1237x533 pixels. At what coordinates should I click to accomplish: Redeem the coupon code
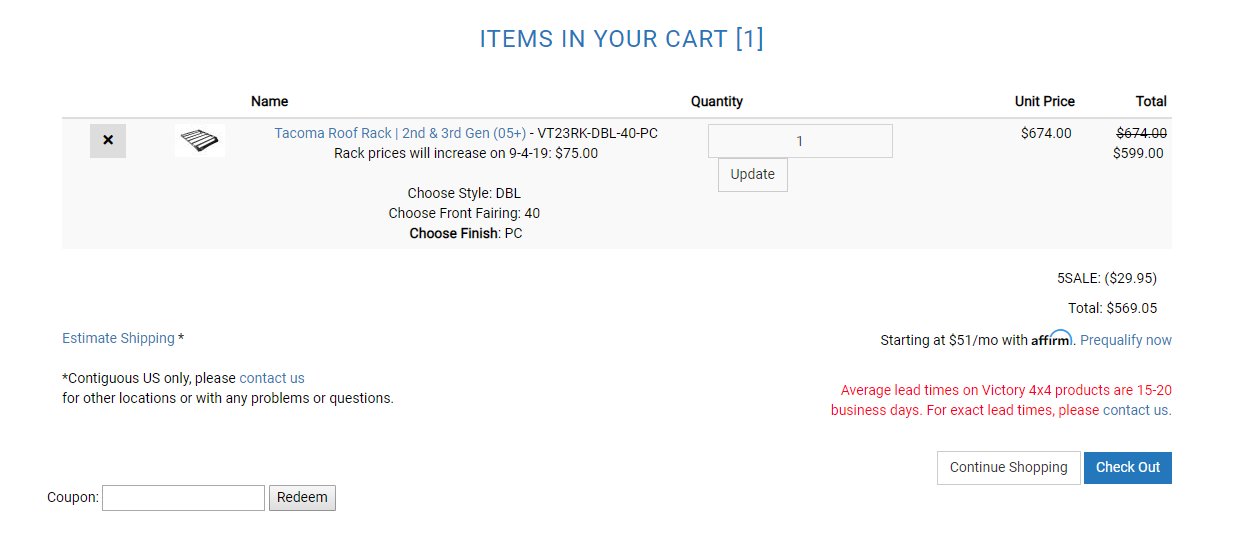(x=302, y=498)
